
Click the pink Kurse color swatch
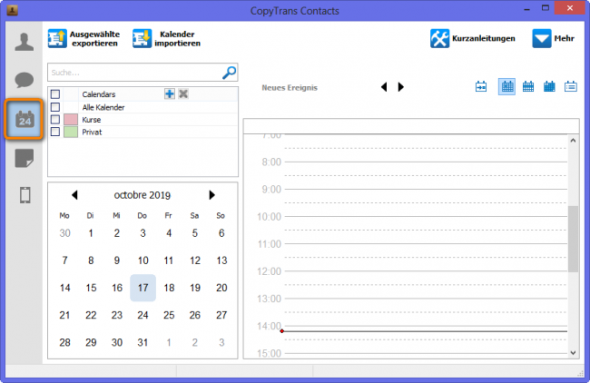point(71,120)
